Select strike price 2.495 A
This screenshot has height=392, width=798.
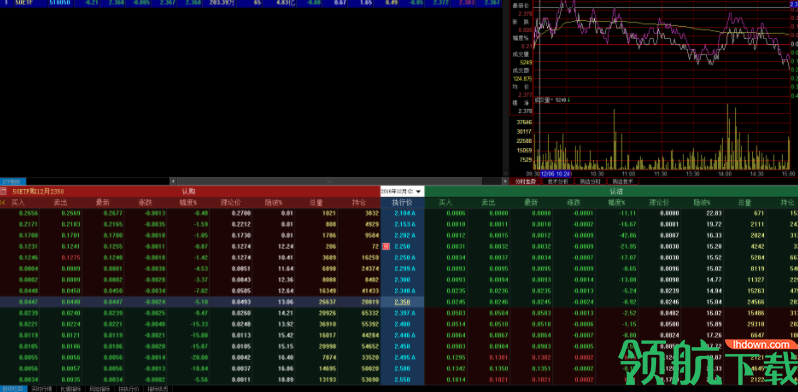click(x=405, y=357)
